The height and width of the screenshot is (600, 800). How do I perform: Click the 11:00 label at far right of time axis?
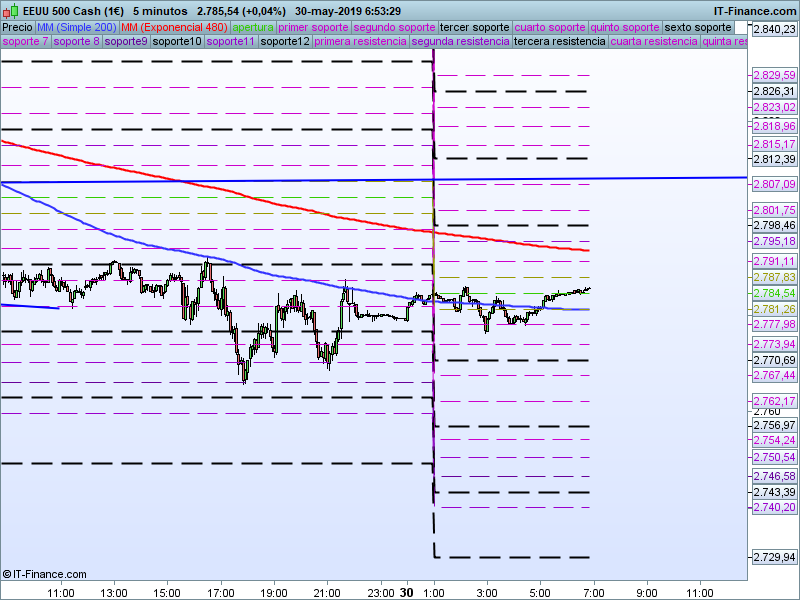point(699,593)
